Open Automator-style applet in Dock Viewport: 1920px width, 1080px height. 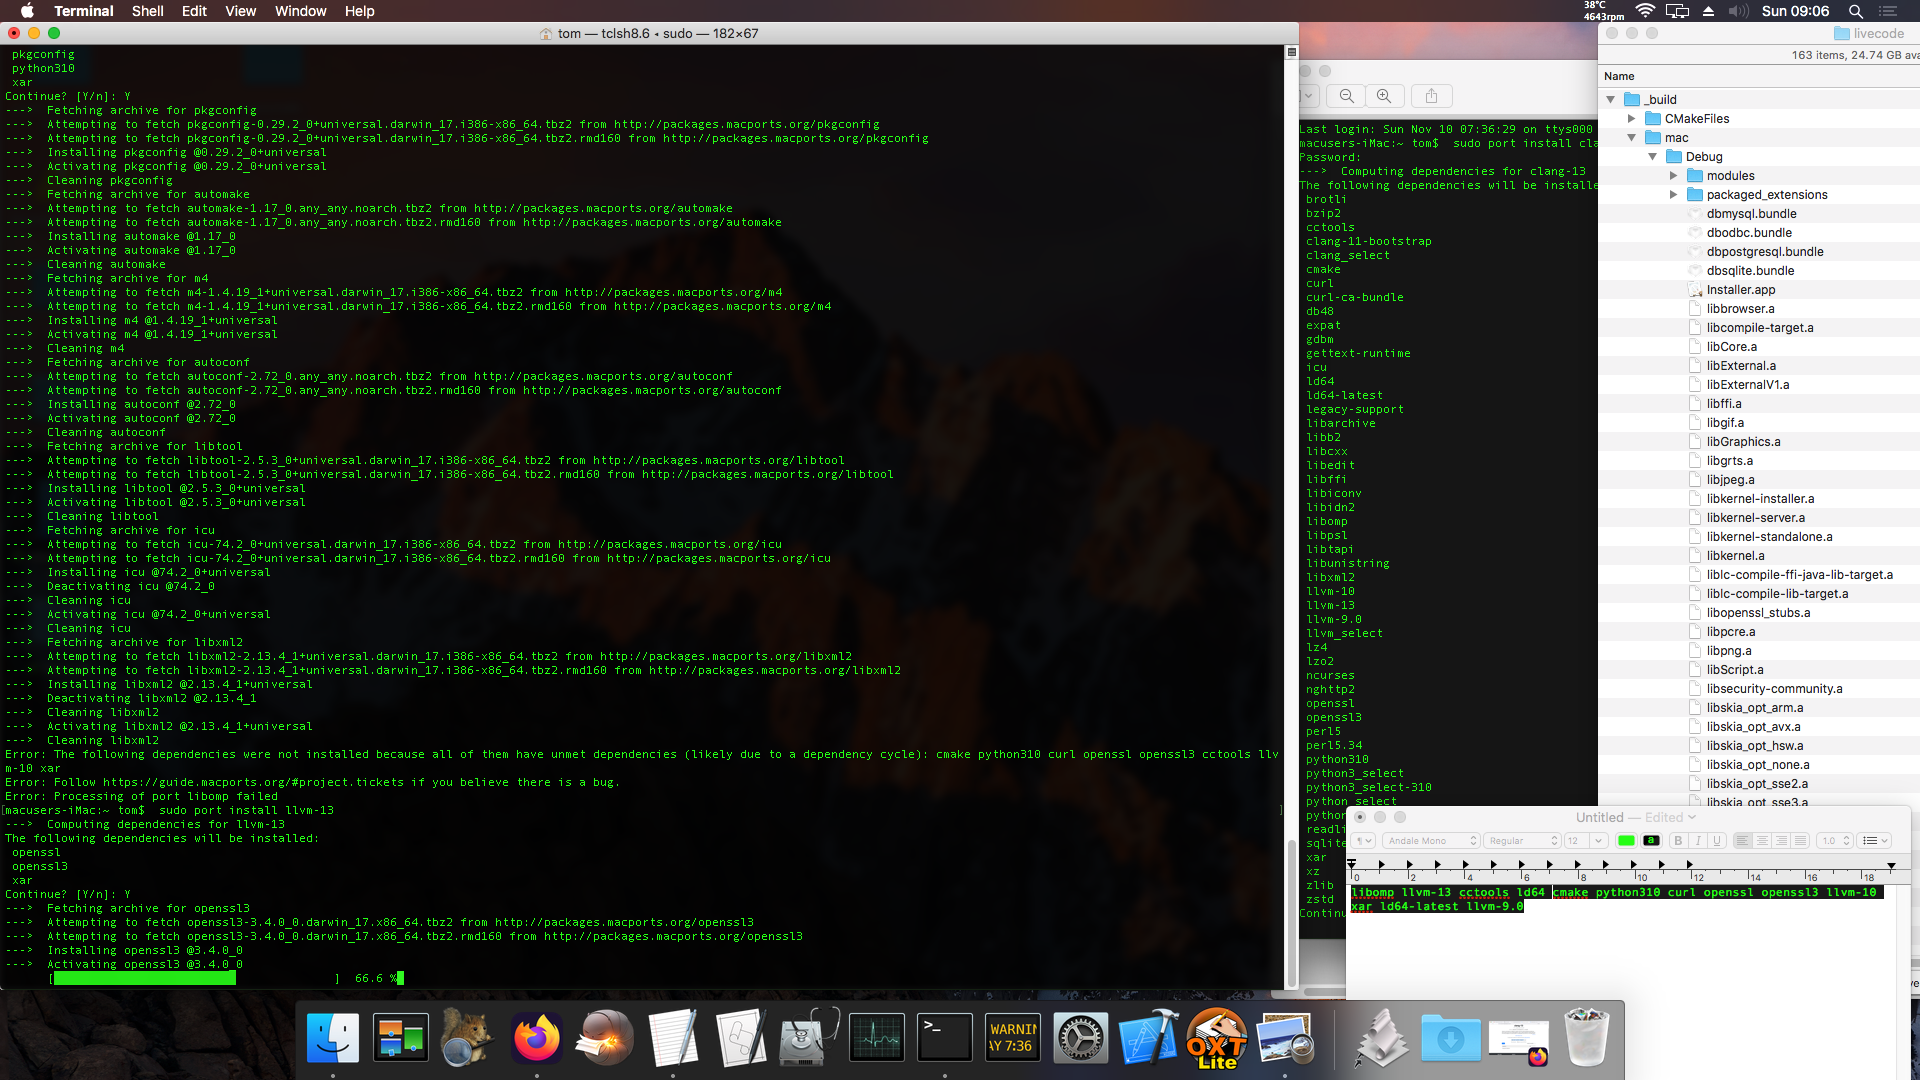[x=1383, y=1037]
